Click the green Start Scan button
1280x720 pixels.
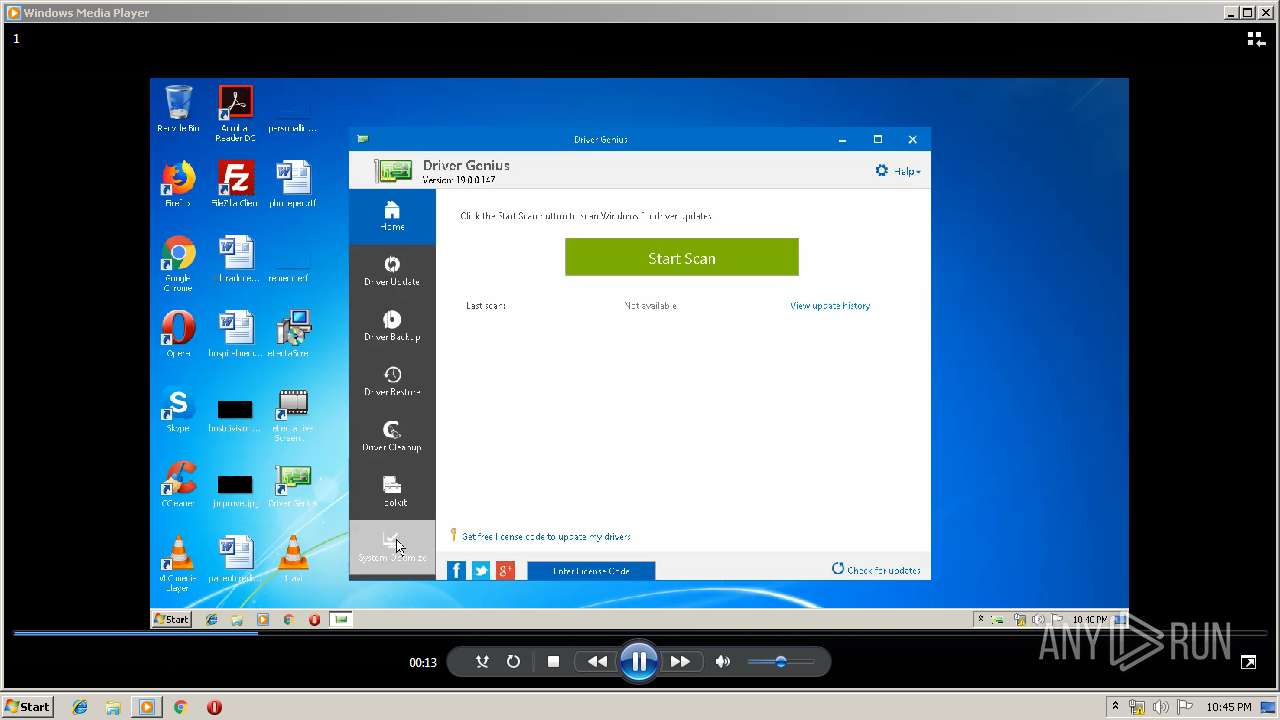tap(682, 257)
